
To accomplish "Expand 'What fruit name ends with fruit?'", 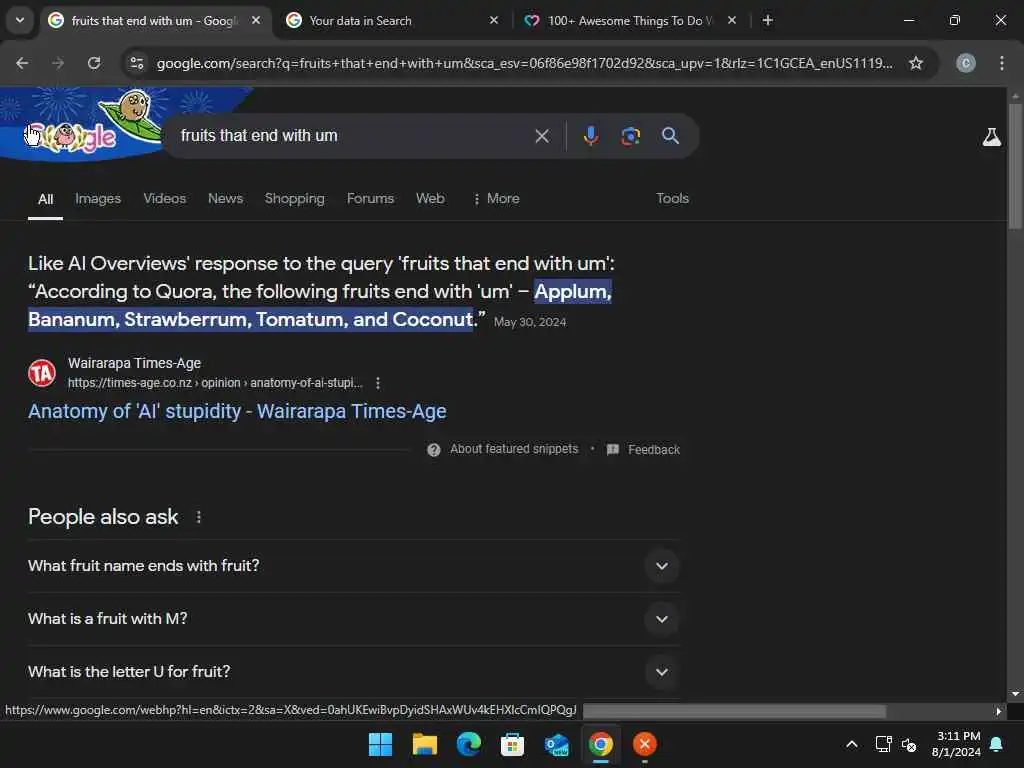I will (353, 566).
